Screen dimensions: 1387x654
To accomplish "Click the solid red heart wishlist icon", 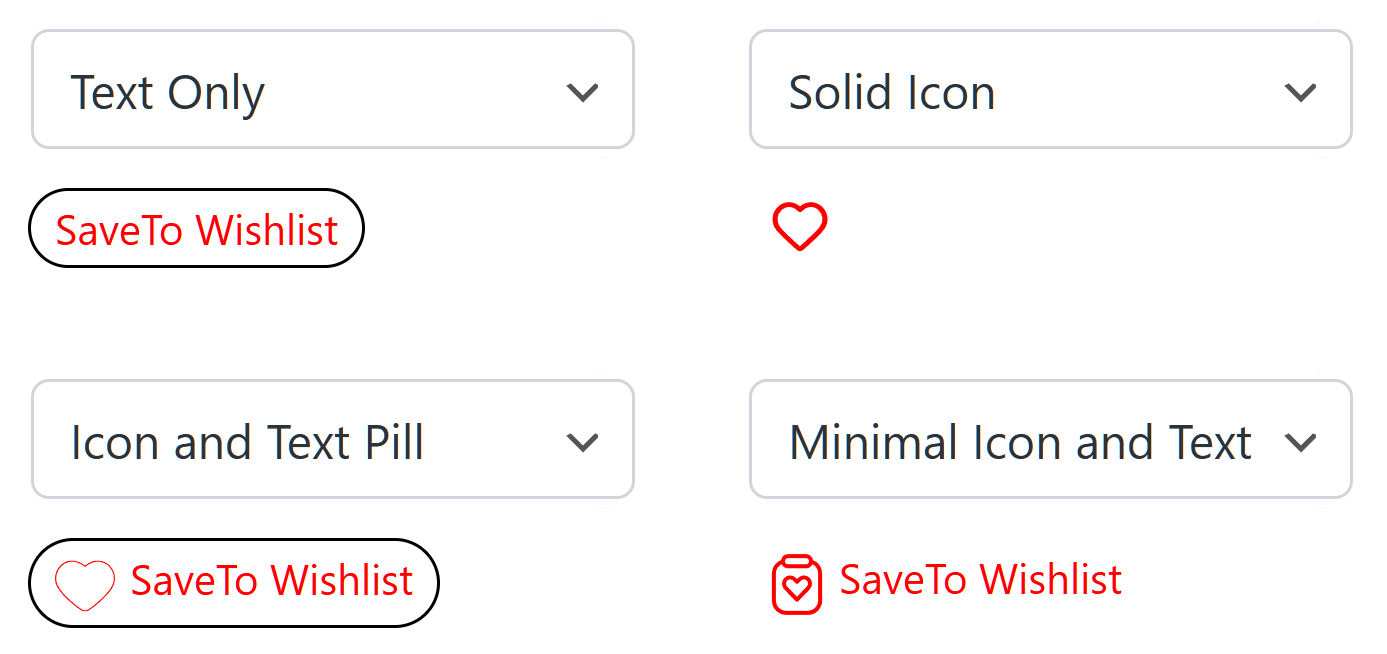I will tap(799, 226).
